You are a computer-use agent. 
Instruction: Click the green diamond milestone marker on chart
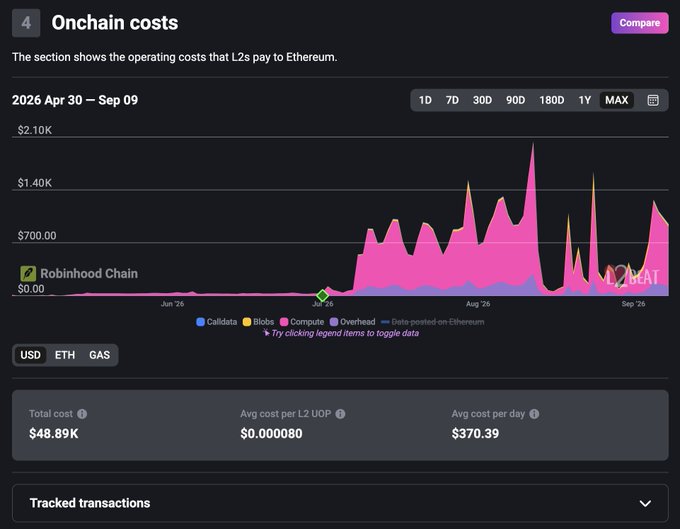(x=322, y=295)
